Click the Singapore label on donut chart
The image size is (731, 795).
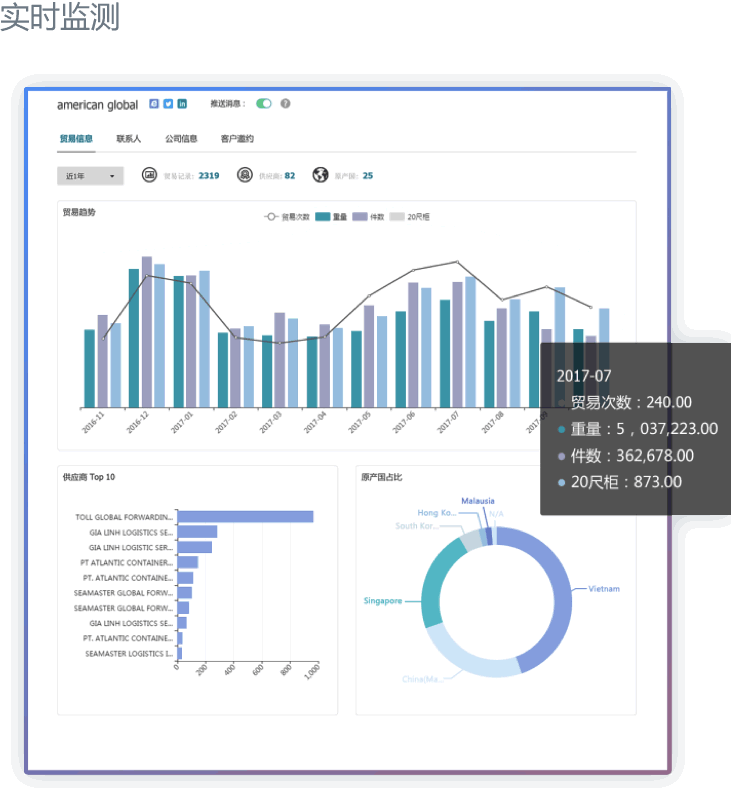[x=382, y=601]
